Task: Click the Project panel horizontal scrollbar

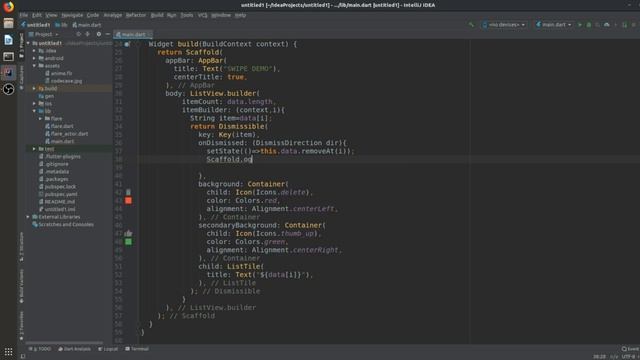Action: tap(64, 343)
